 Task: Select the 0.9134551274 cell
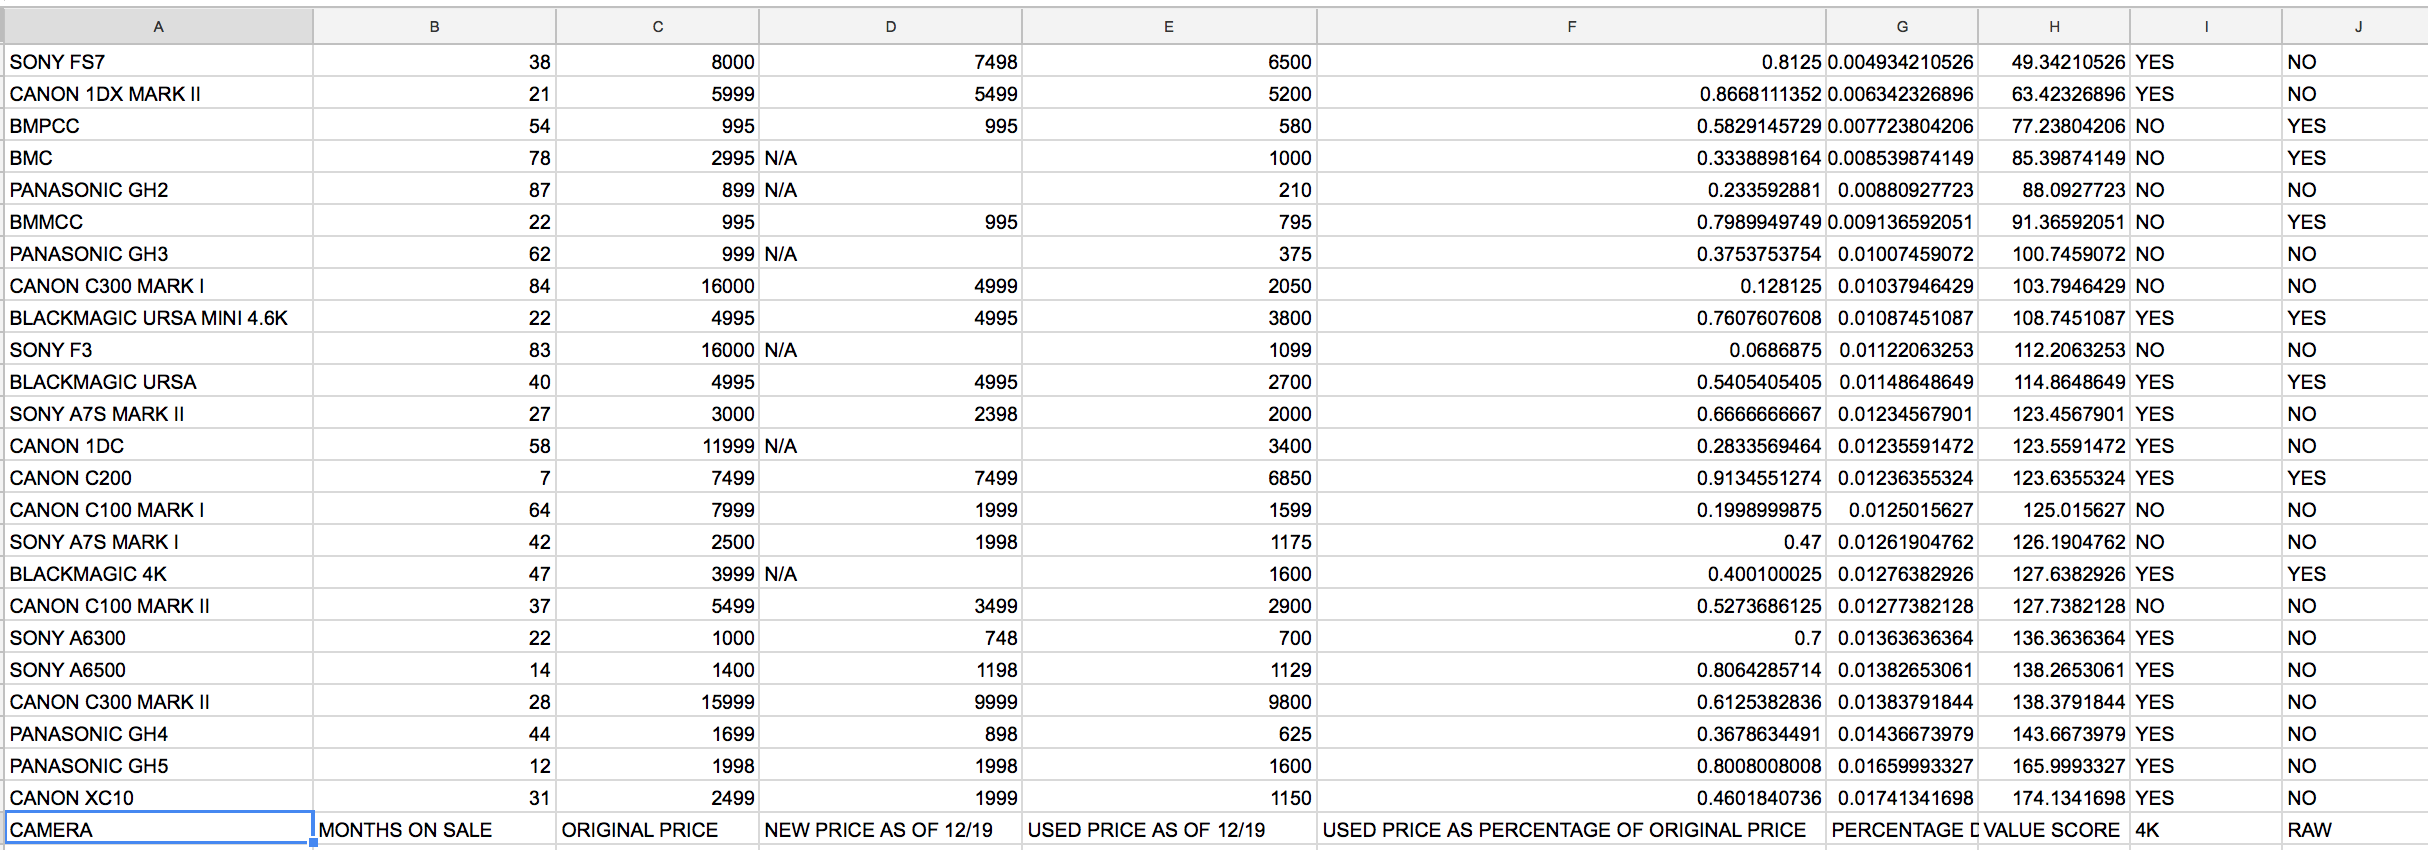[1571, 478]
